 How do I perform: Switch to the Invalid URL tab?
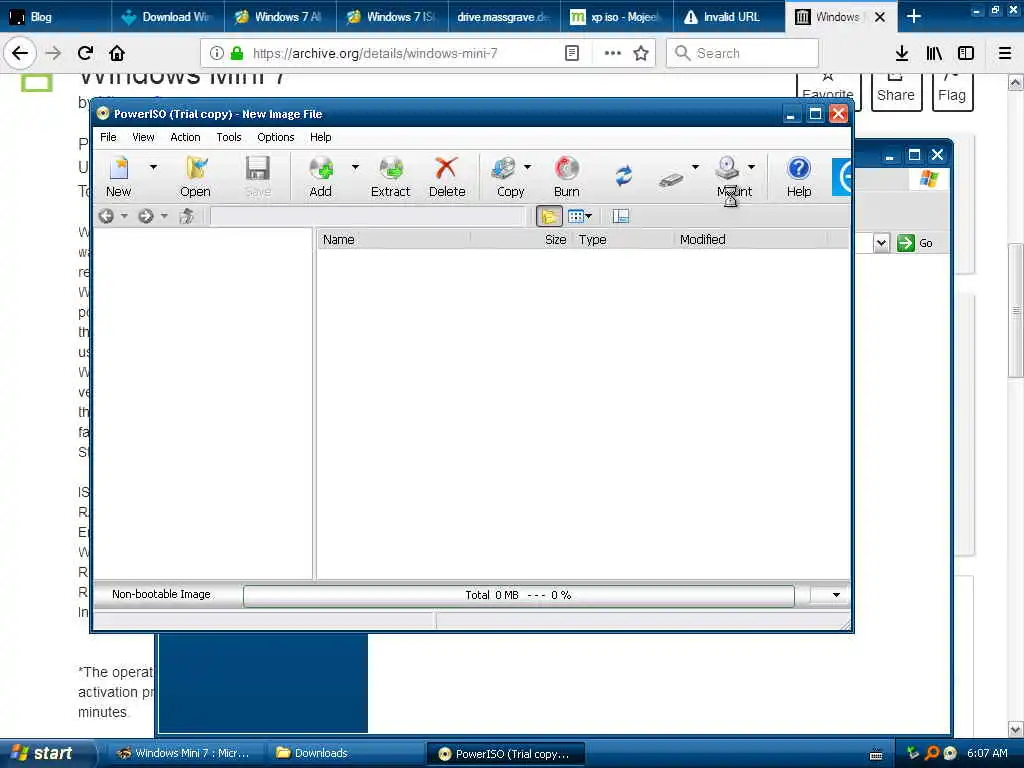pyautogui.click(x=728, y=17)
